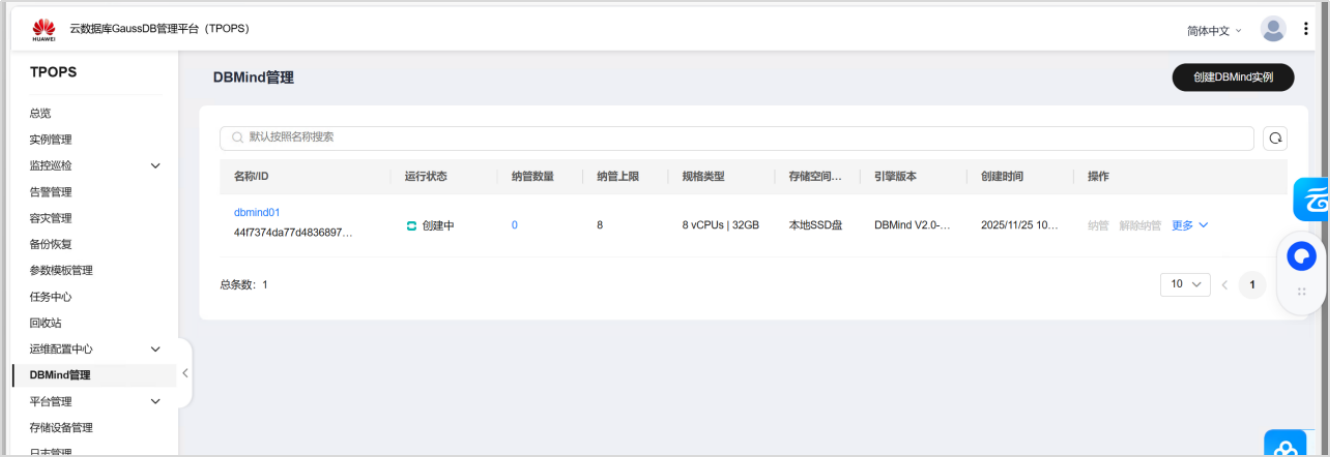The height and width of the screenshot is (459, 1331).
Task: Click the instance ID 44f7374da77d4836897
Action: coord(293,233)
